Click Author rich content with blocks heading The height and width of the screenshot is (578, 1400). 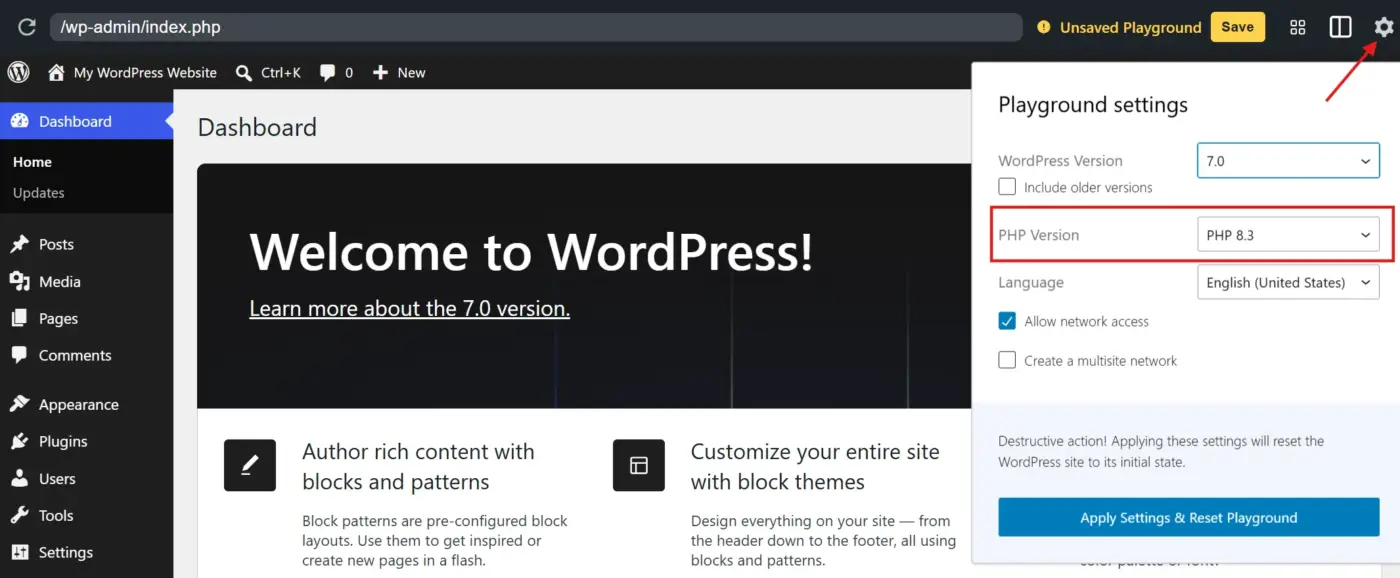pos(418,466)
